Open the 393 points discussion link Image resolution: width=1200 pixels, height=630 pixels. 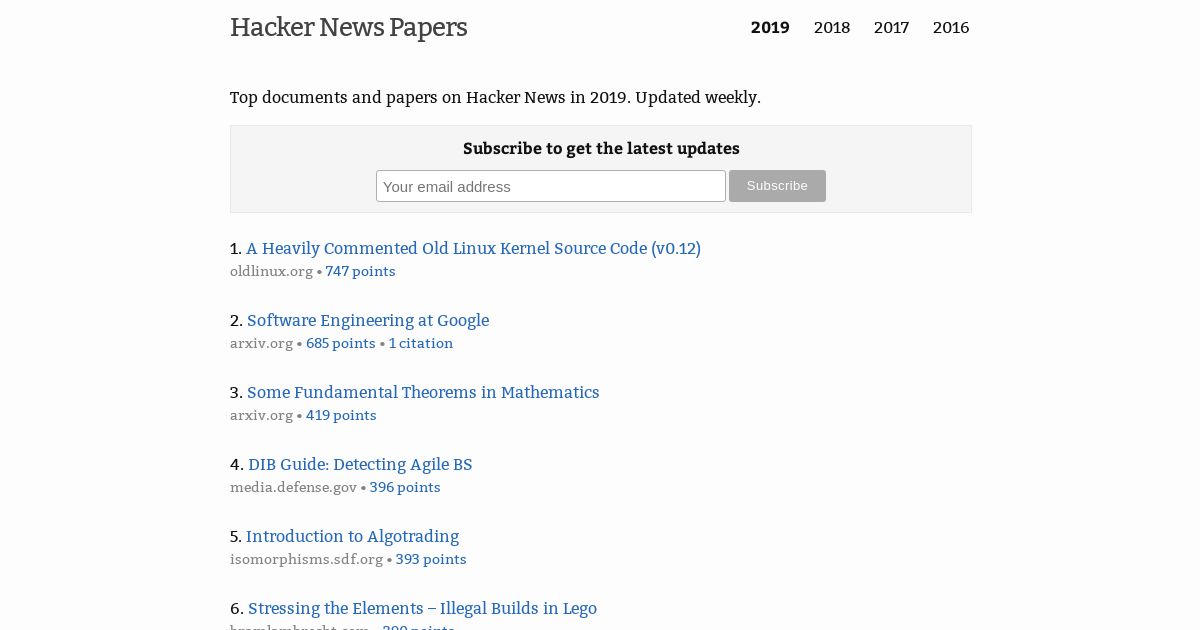point(431,559)
